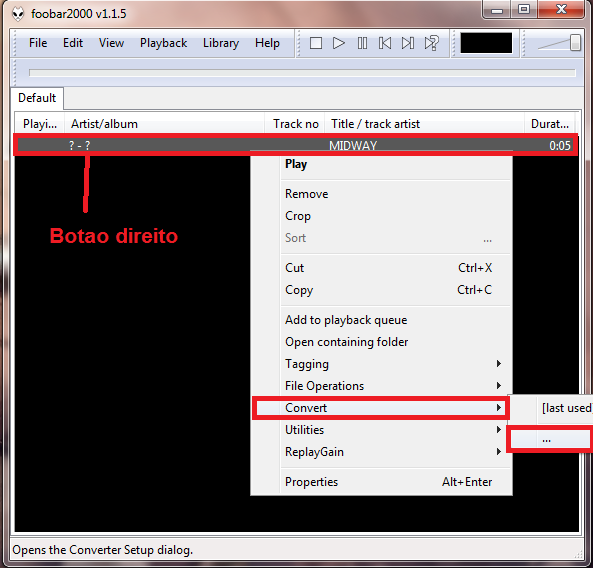The width and height of the screenshot is (593, 568).
Task: Click the volume slider handle
Action: point(575,42)
